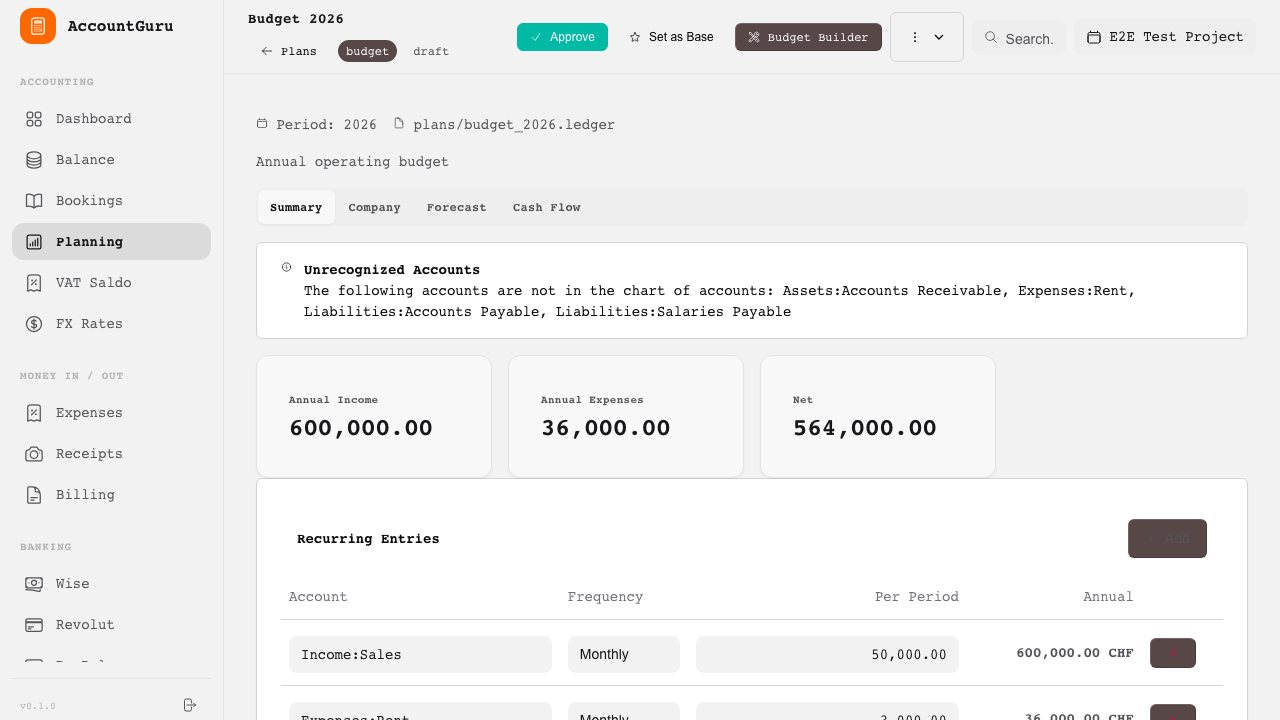Click the logout icon in sidebar footer
Screen dimensions: 1280x720
(190, 705)
